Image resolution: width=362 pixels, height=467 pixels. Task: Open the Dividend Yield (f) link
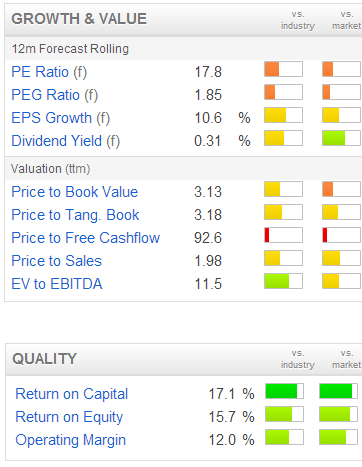(65, 141)
